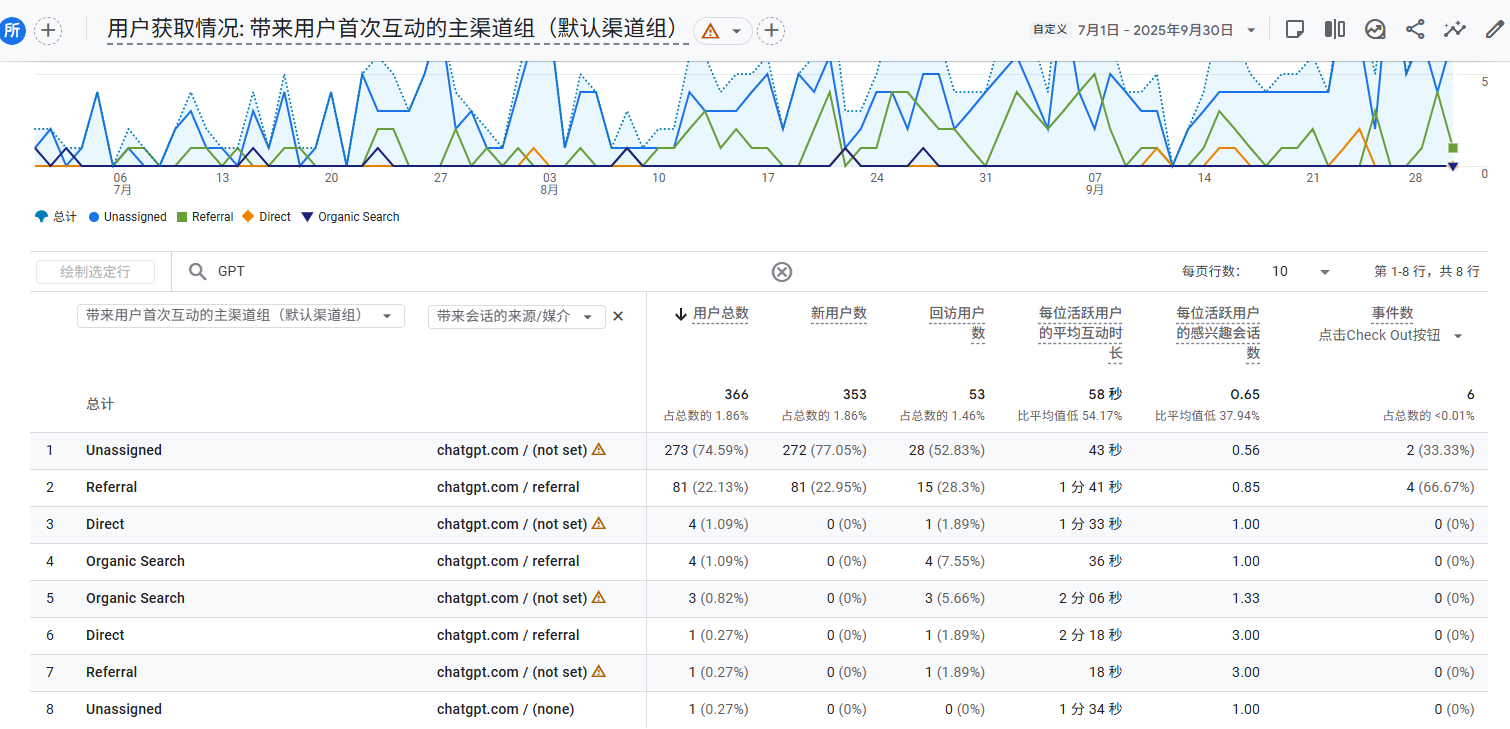Open the primary channel group dimension dropdown

[x=240, y=316]
